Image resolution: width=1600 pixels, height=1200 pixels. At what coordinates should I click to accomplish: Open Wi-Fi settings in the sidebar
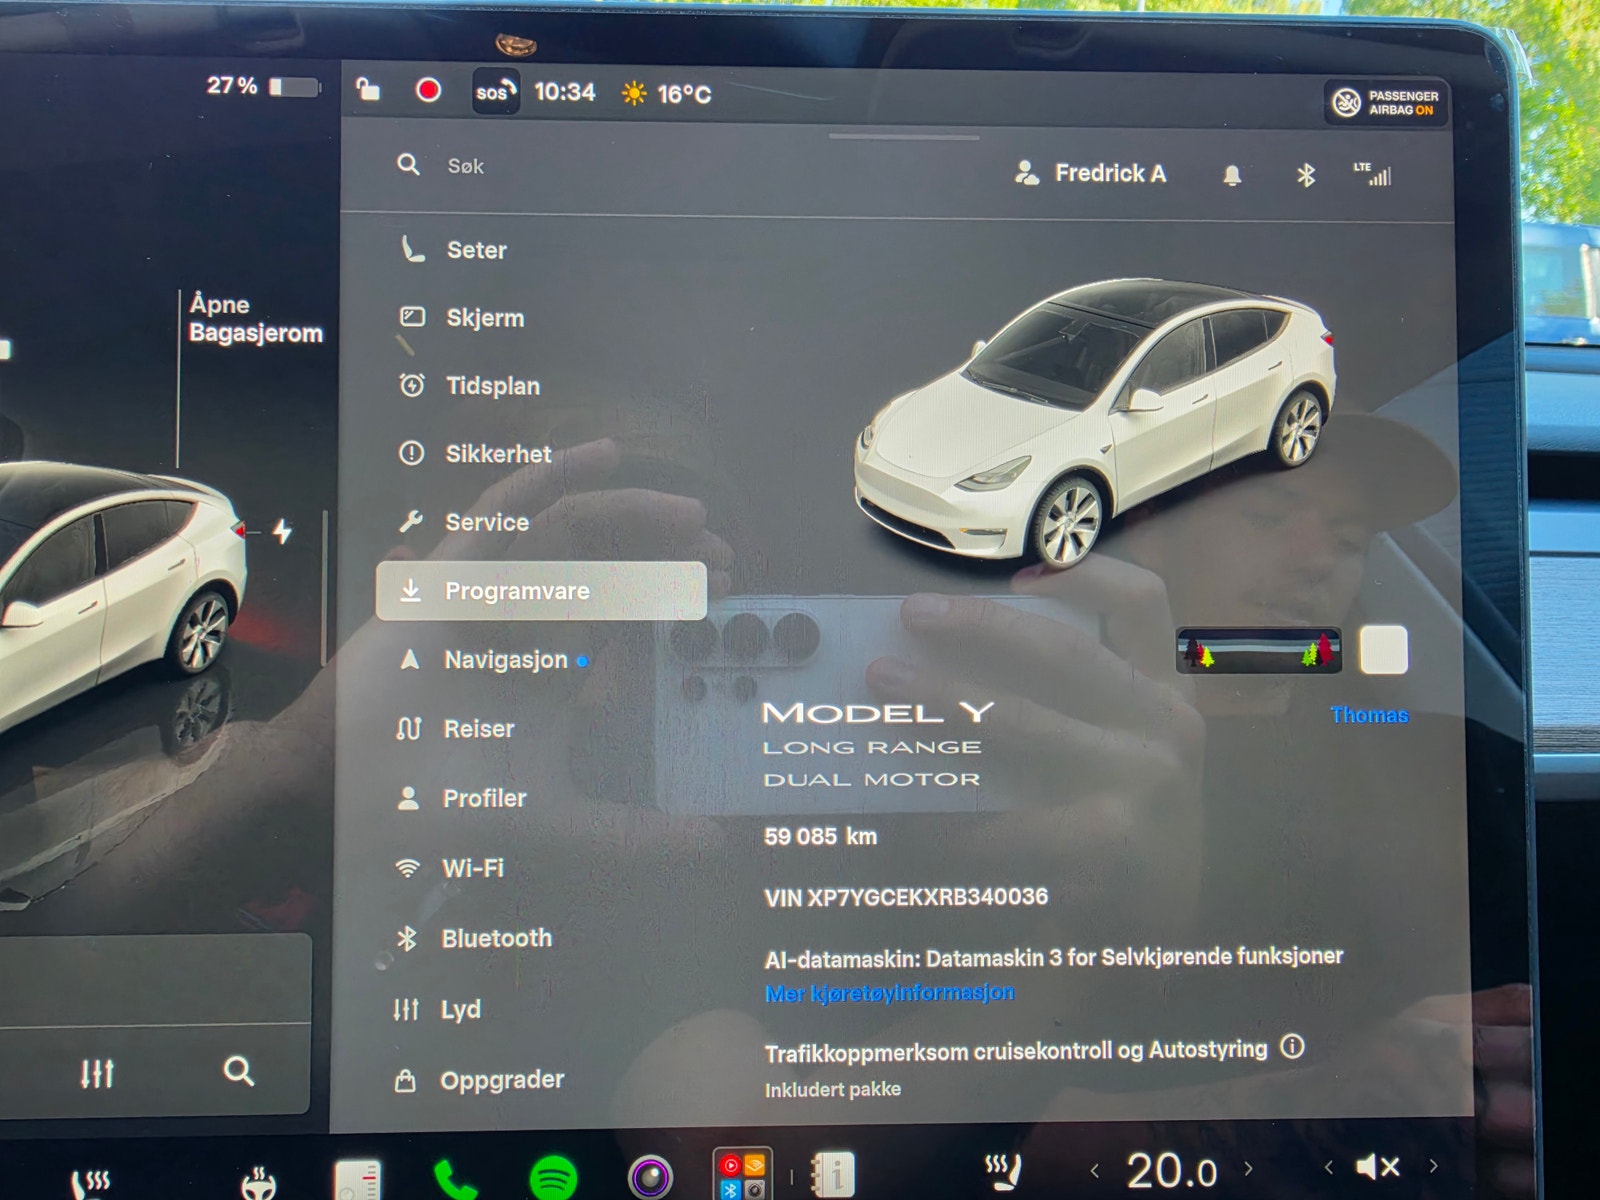449,868
